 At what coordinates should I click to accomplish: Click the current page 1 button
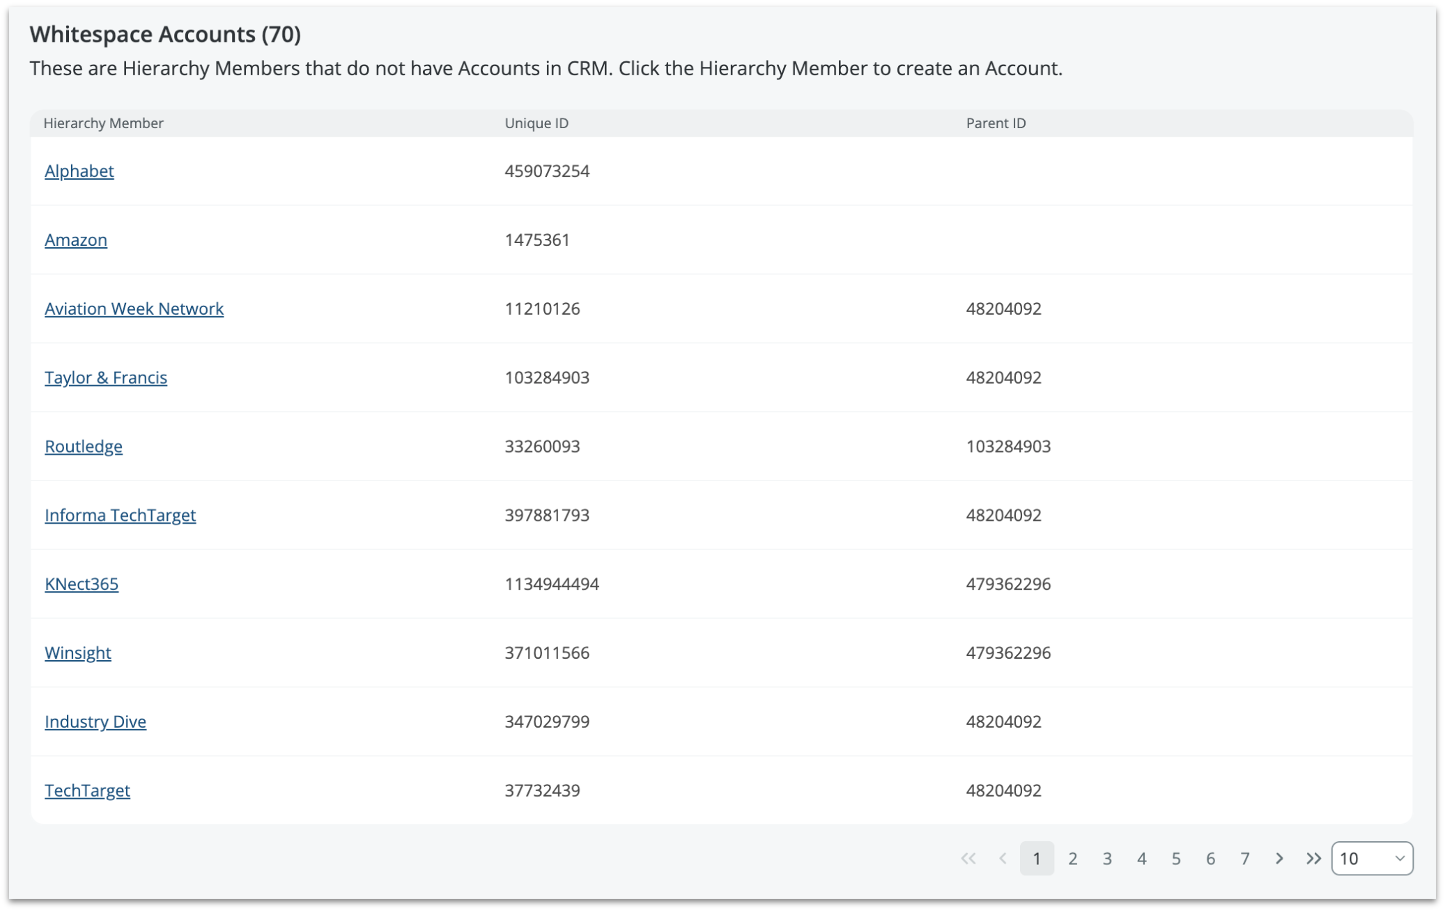(x=1037, y=858)
